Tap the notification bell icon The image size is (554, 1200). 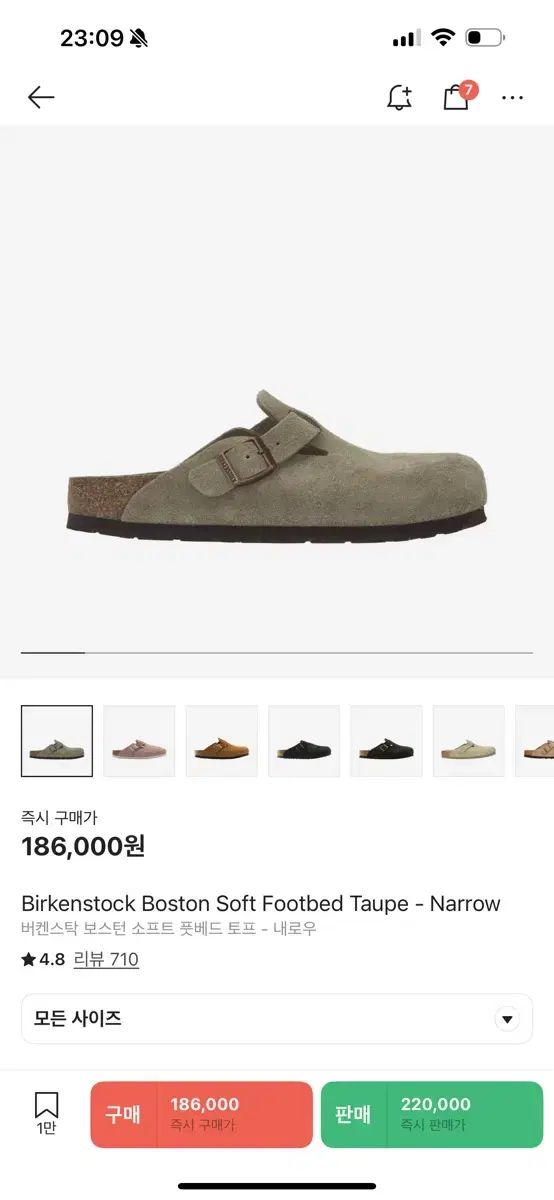click(x=399, y=97)
